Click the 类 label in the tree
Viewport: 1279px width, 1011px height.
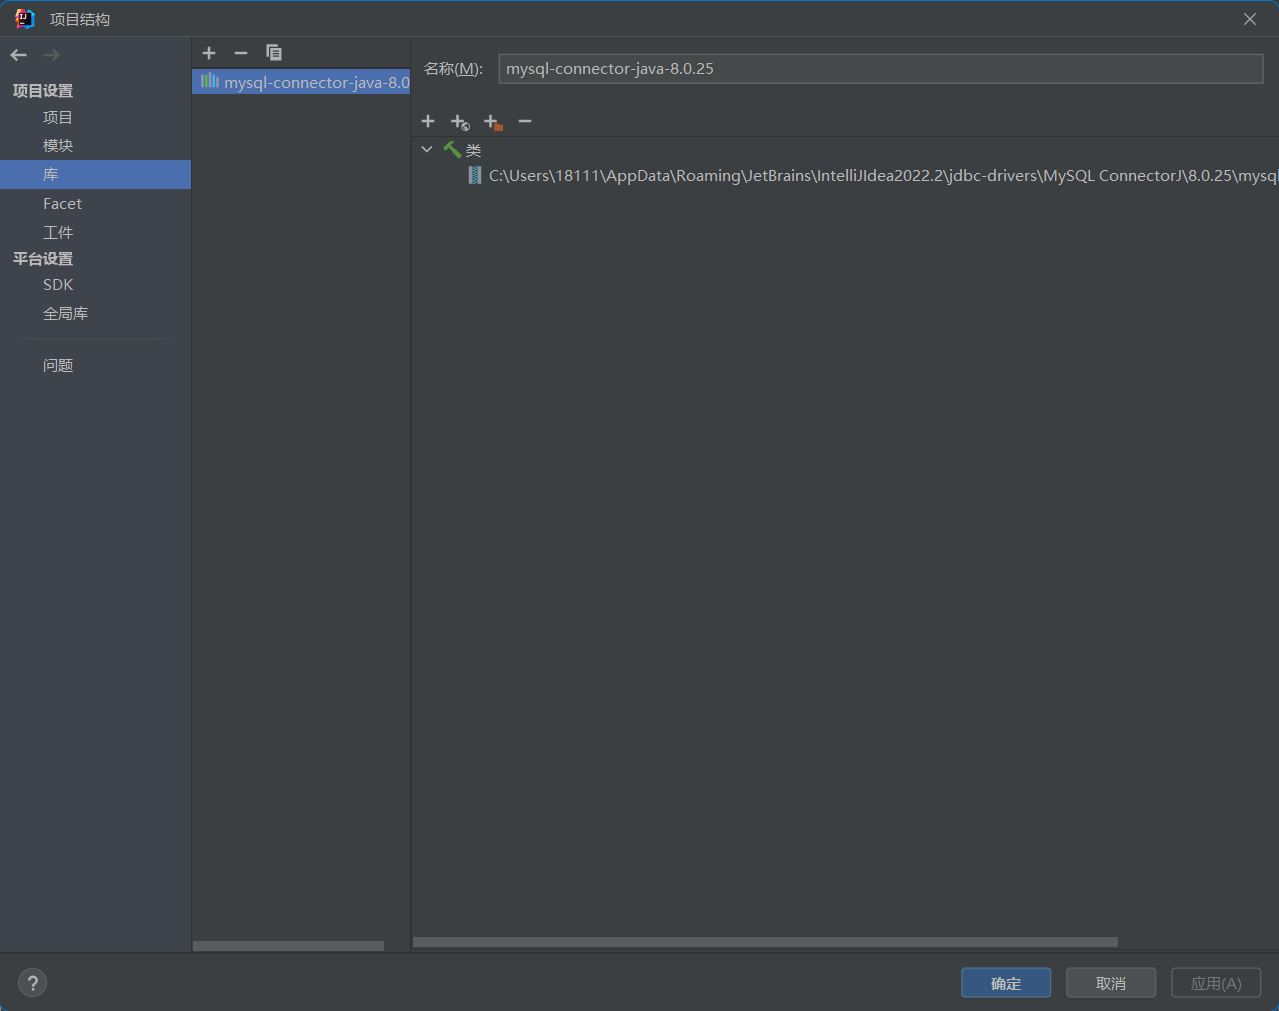474,150
